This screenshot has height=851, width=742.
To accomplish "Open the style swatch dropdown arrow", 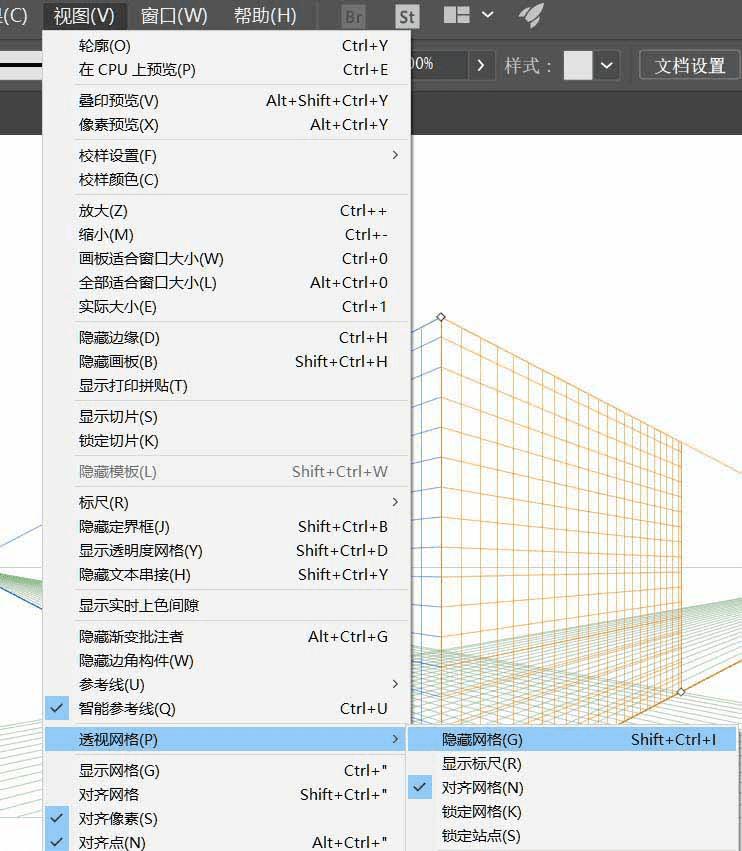I will (x=606, y=66).
